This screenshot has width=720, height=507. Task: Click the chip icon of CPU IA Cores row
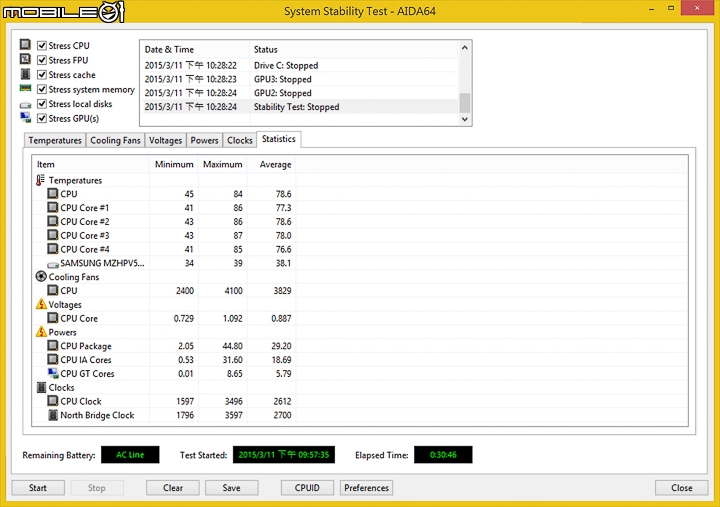point(53,359)
